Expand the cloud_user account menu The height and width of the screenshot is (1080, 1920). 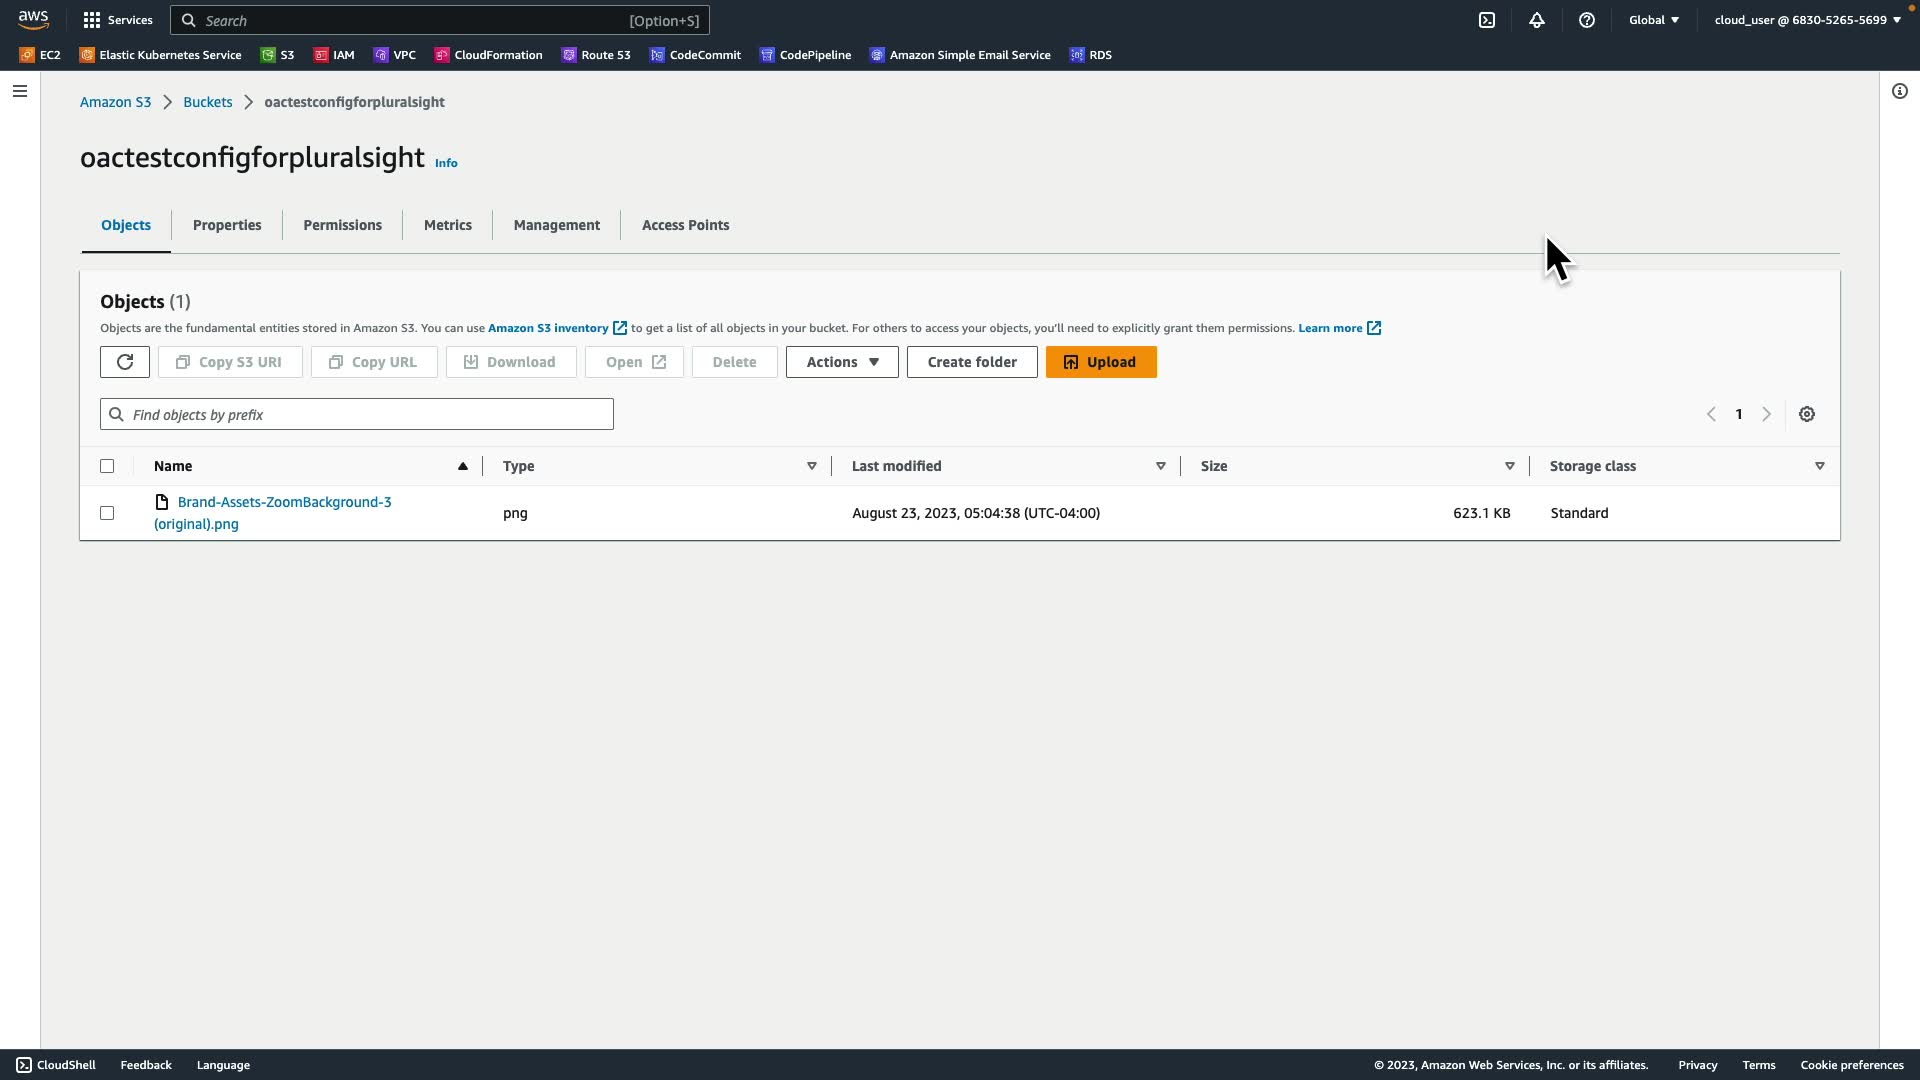(1807, 20)
